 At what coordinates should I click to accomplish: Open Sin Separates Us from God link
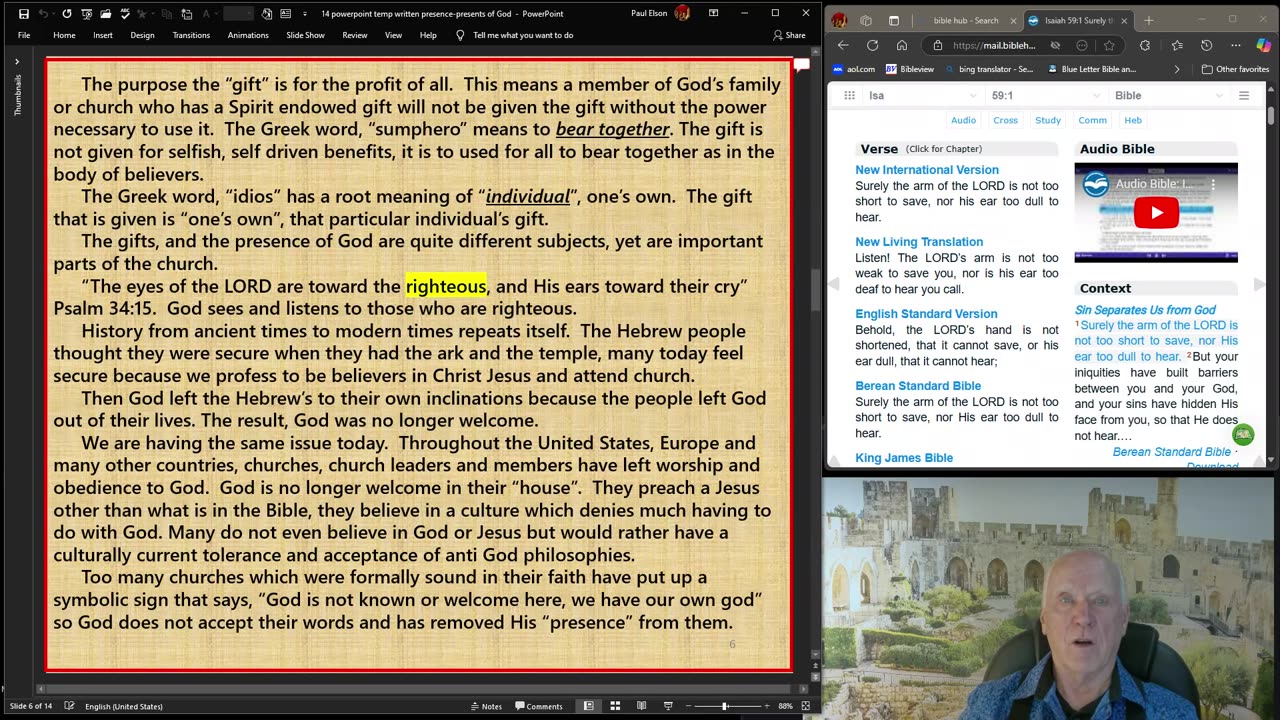1145,310
